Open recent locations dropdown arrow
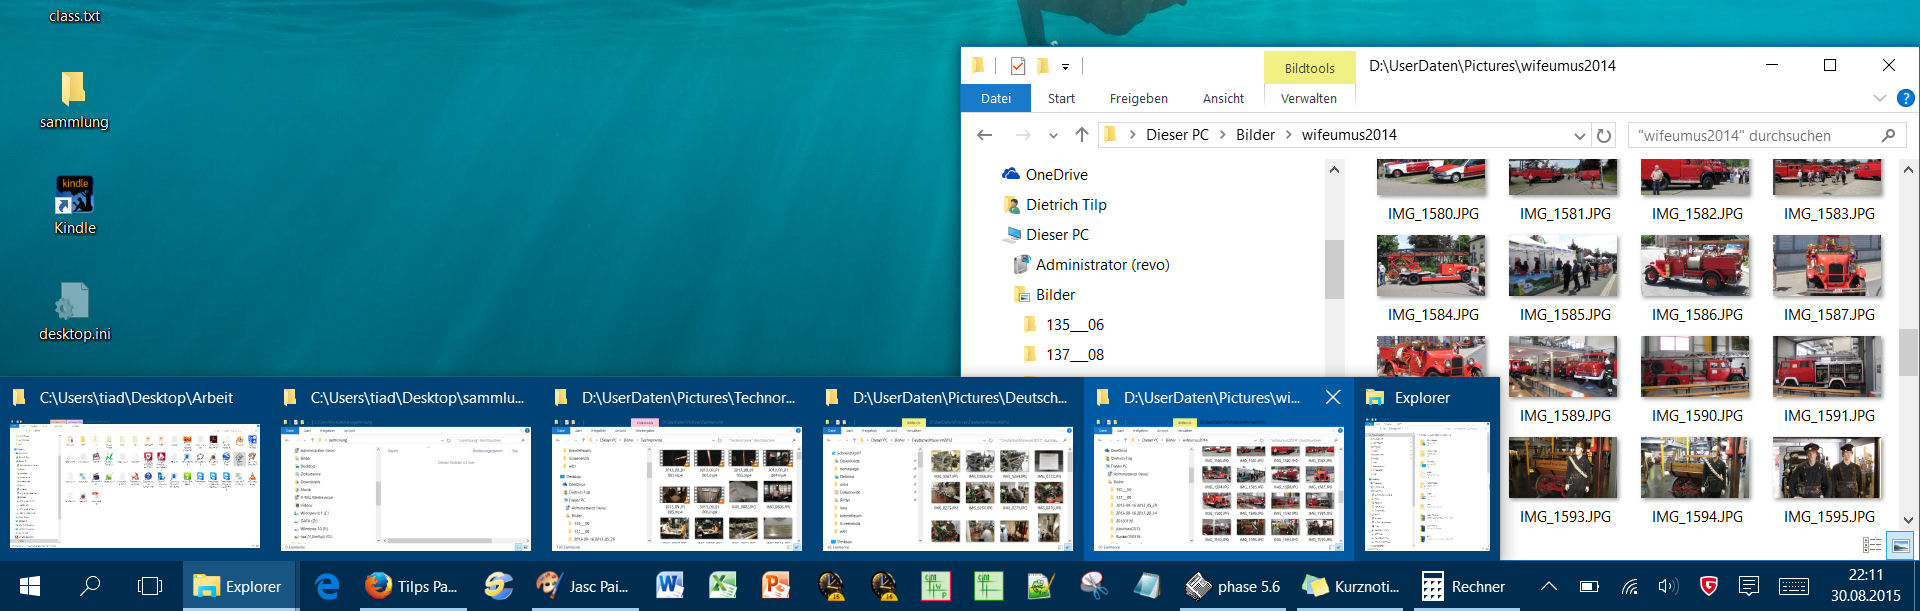Image resolution: width=1920 pixels, height=611 pixels. [1053, 135]
